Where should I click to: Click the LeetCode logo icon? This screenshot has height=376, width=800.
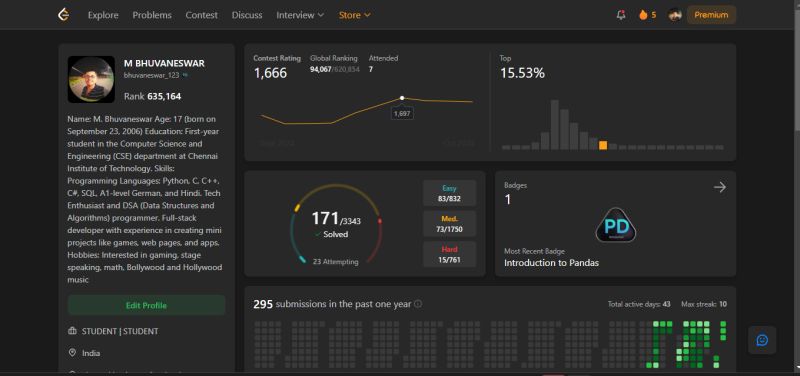point(63,15)
